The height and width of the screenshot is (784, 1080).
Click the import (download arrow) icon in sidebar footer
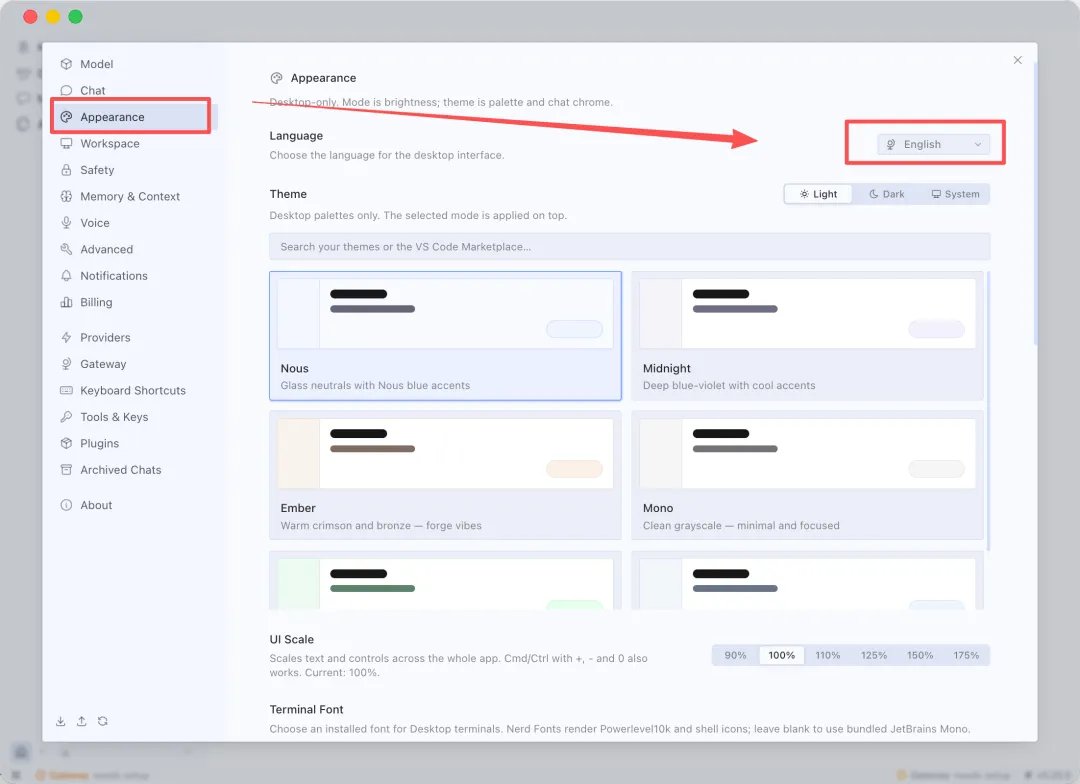pyautogui.click(x=61, y=721)
